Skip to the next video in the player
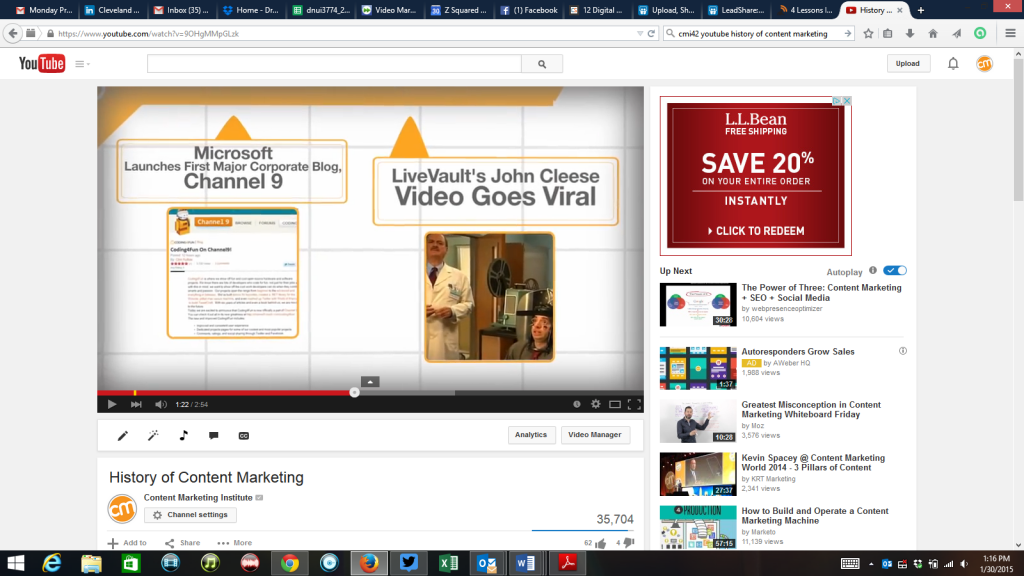The height and width of the screenshot is (576, 1024). (x=136, y=404)
